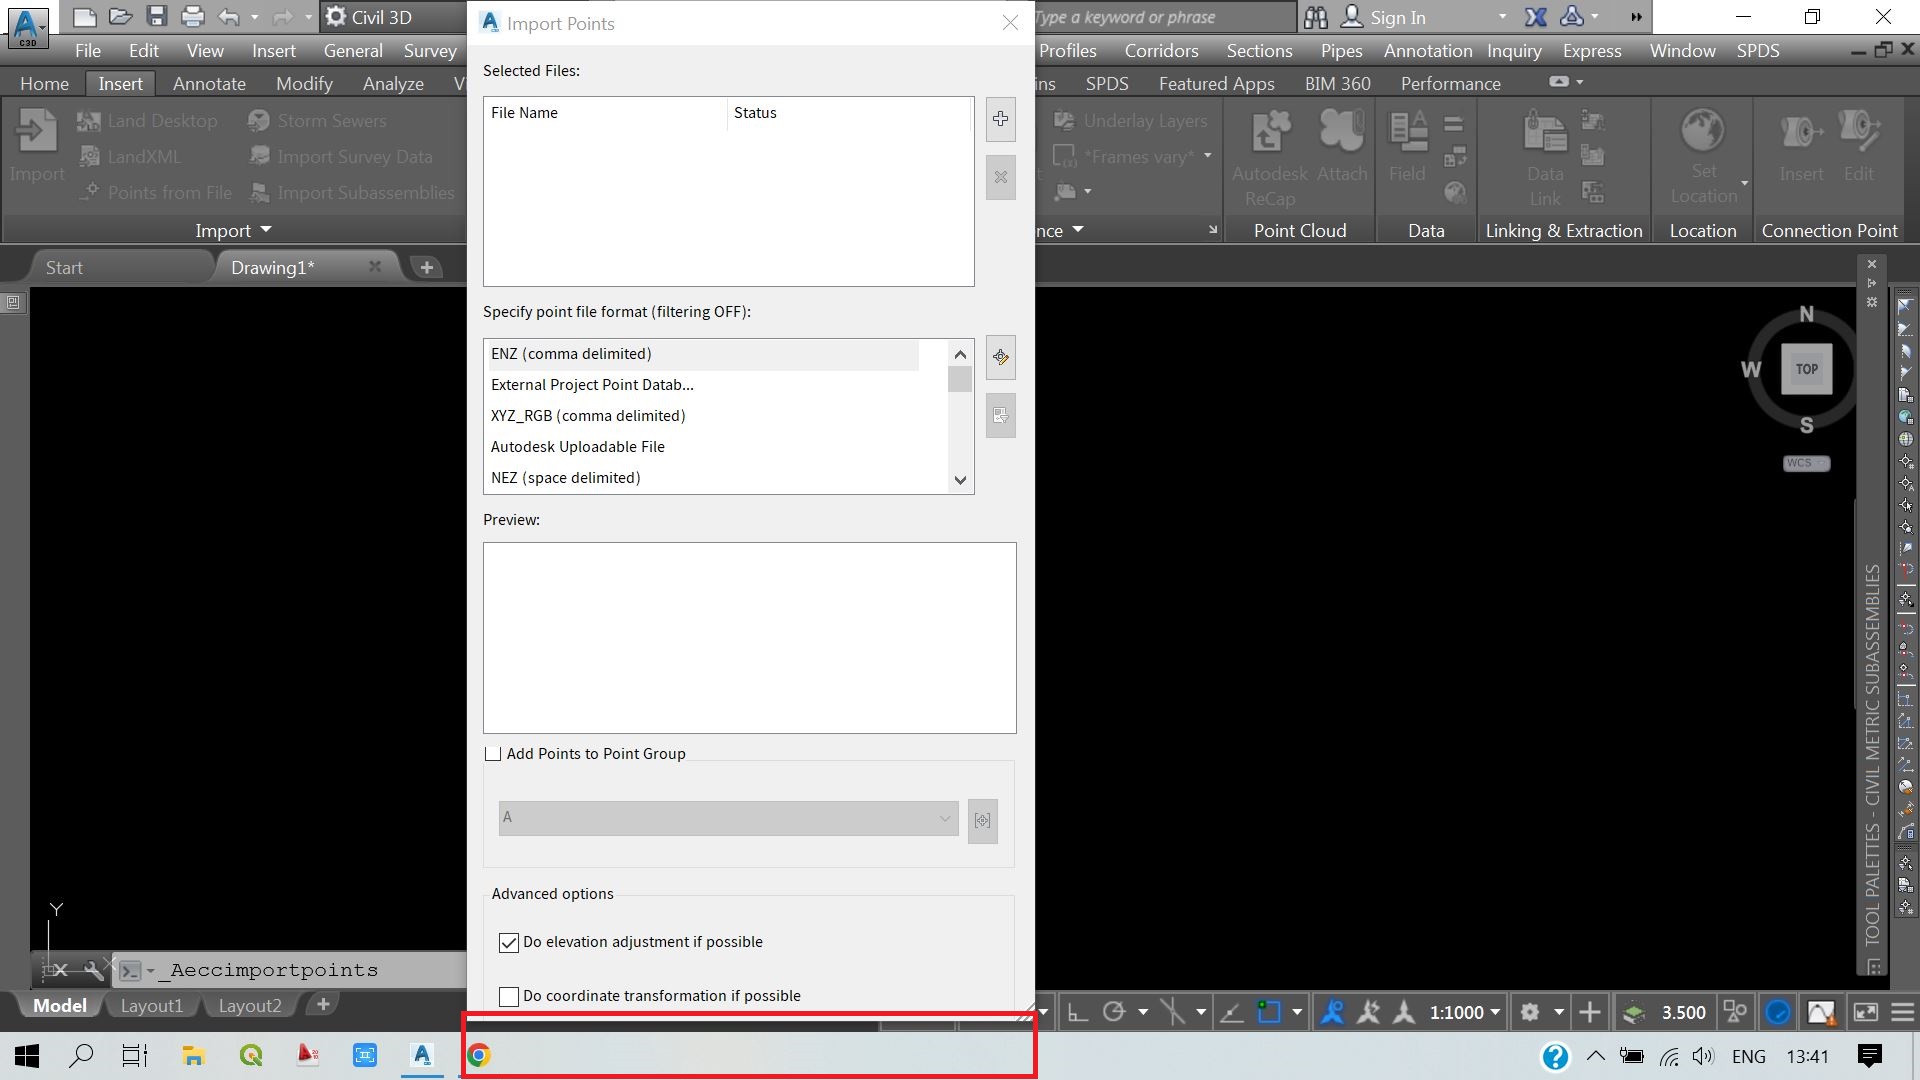This screenshot has height=1080, width=1920.
Task: Open the Sign In dropdown arrow
Action: point(1502,17)
